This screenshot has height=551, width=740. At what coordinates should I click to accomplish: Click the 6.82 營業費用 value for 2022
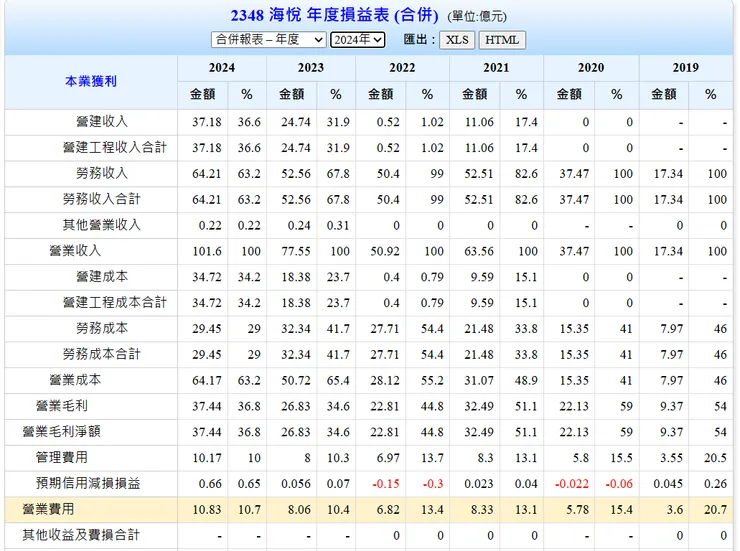coord(388,509)
